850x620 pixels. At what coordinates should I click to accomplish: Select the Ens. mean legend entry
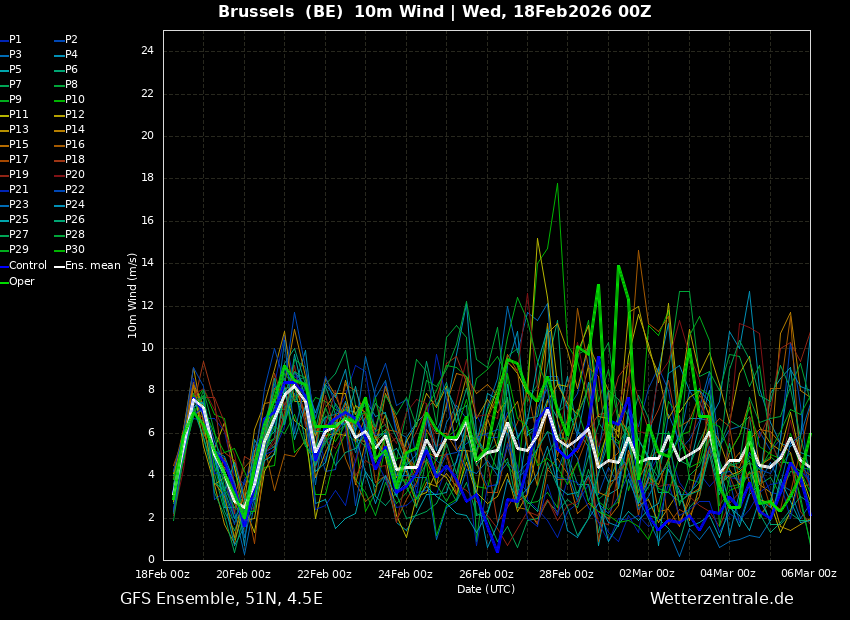pos(92,266)
